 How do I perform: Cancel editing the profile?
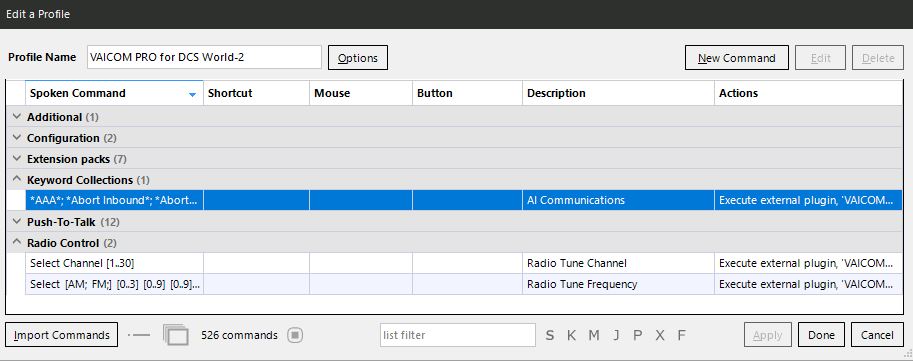tap(877, 335)
